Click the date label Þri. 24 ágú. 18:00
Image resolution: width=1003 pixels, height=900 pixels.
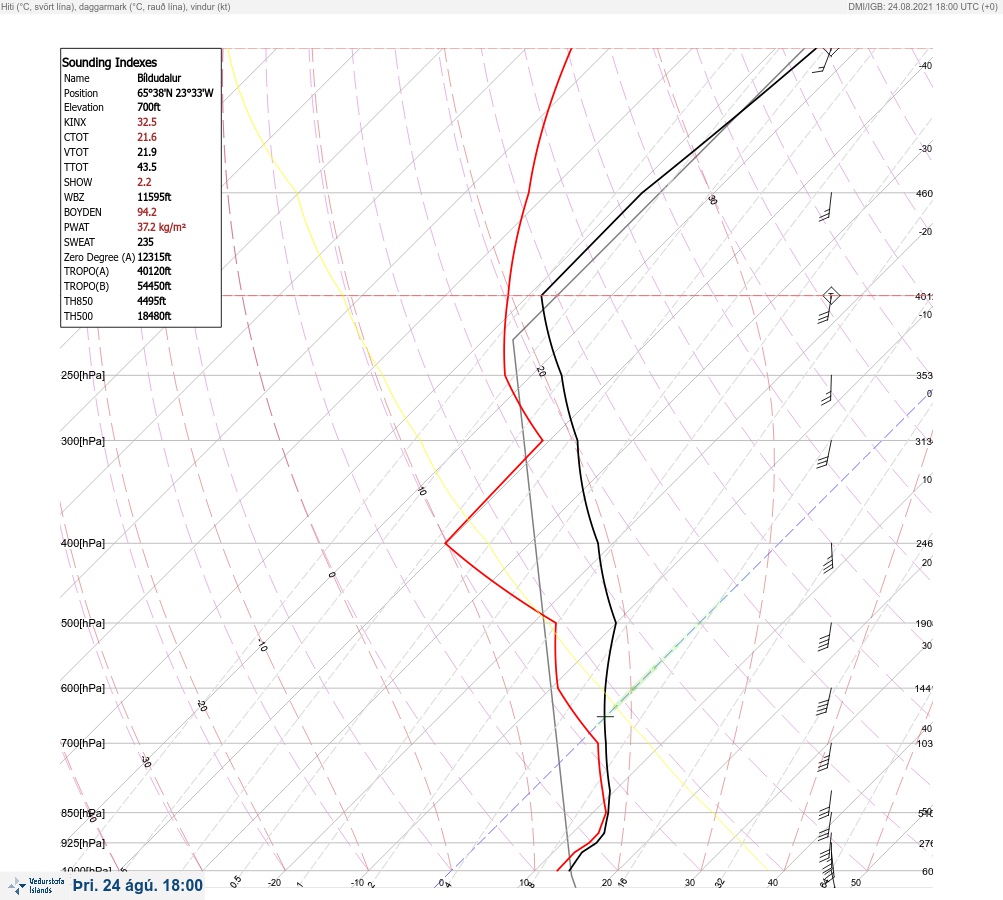point(138,885)
